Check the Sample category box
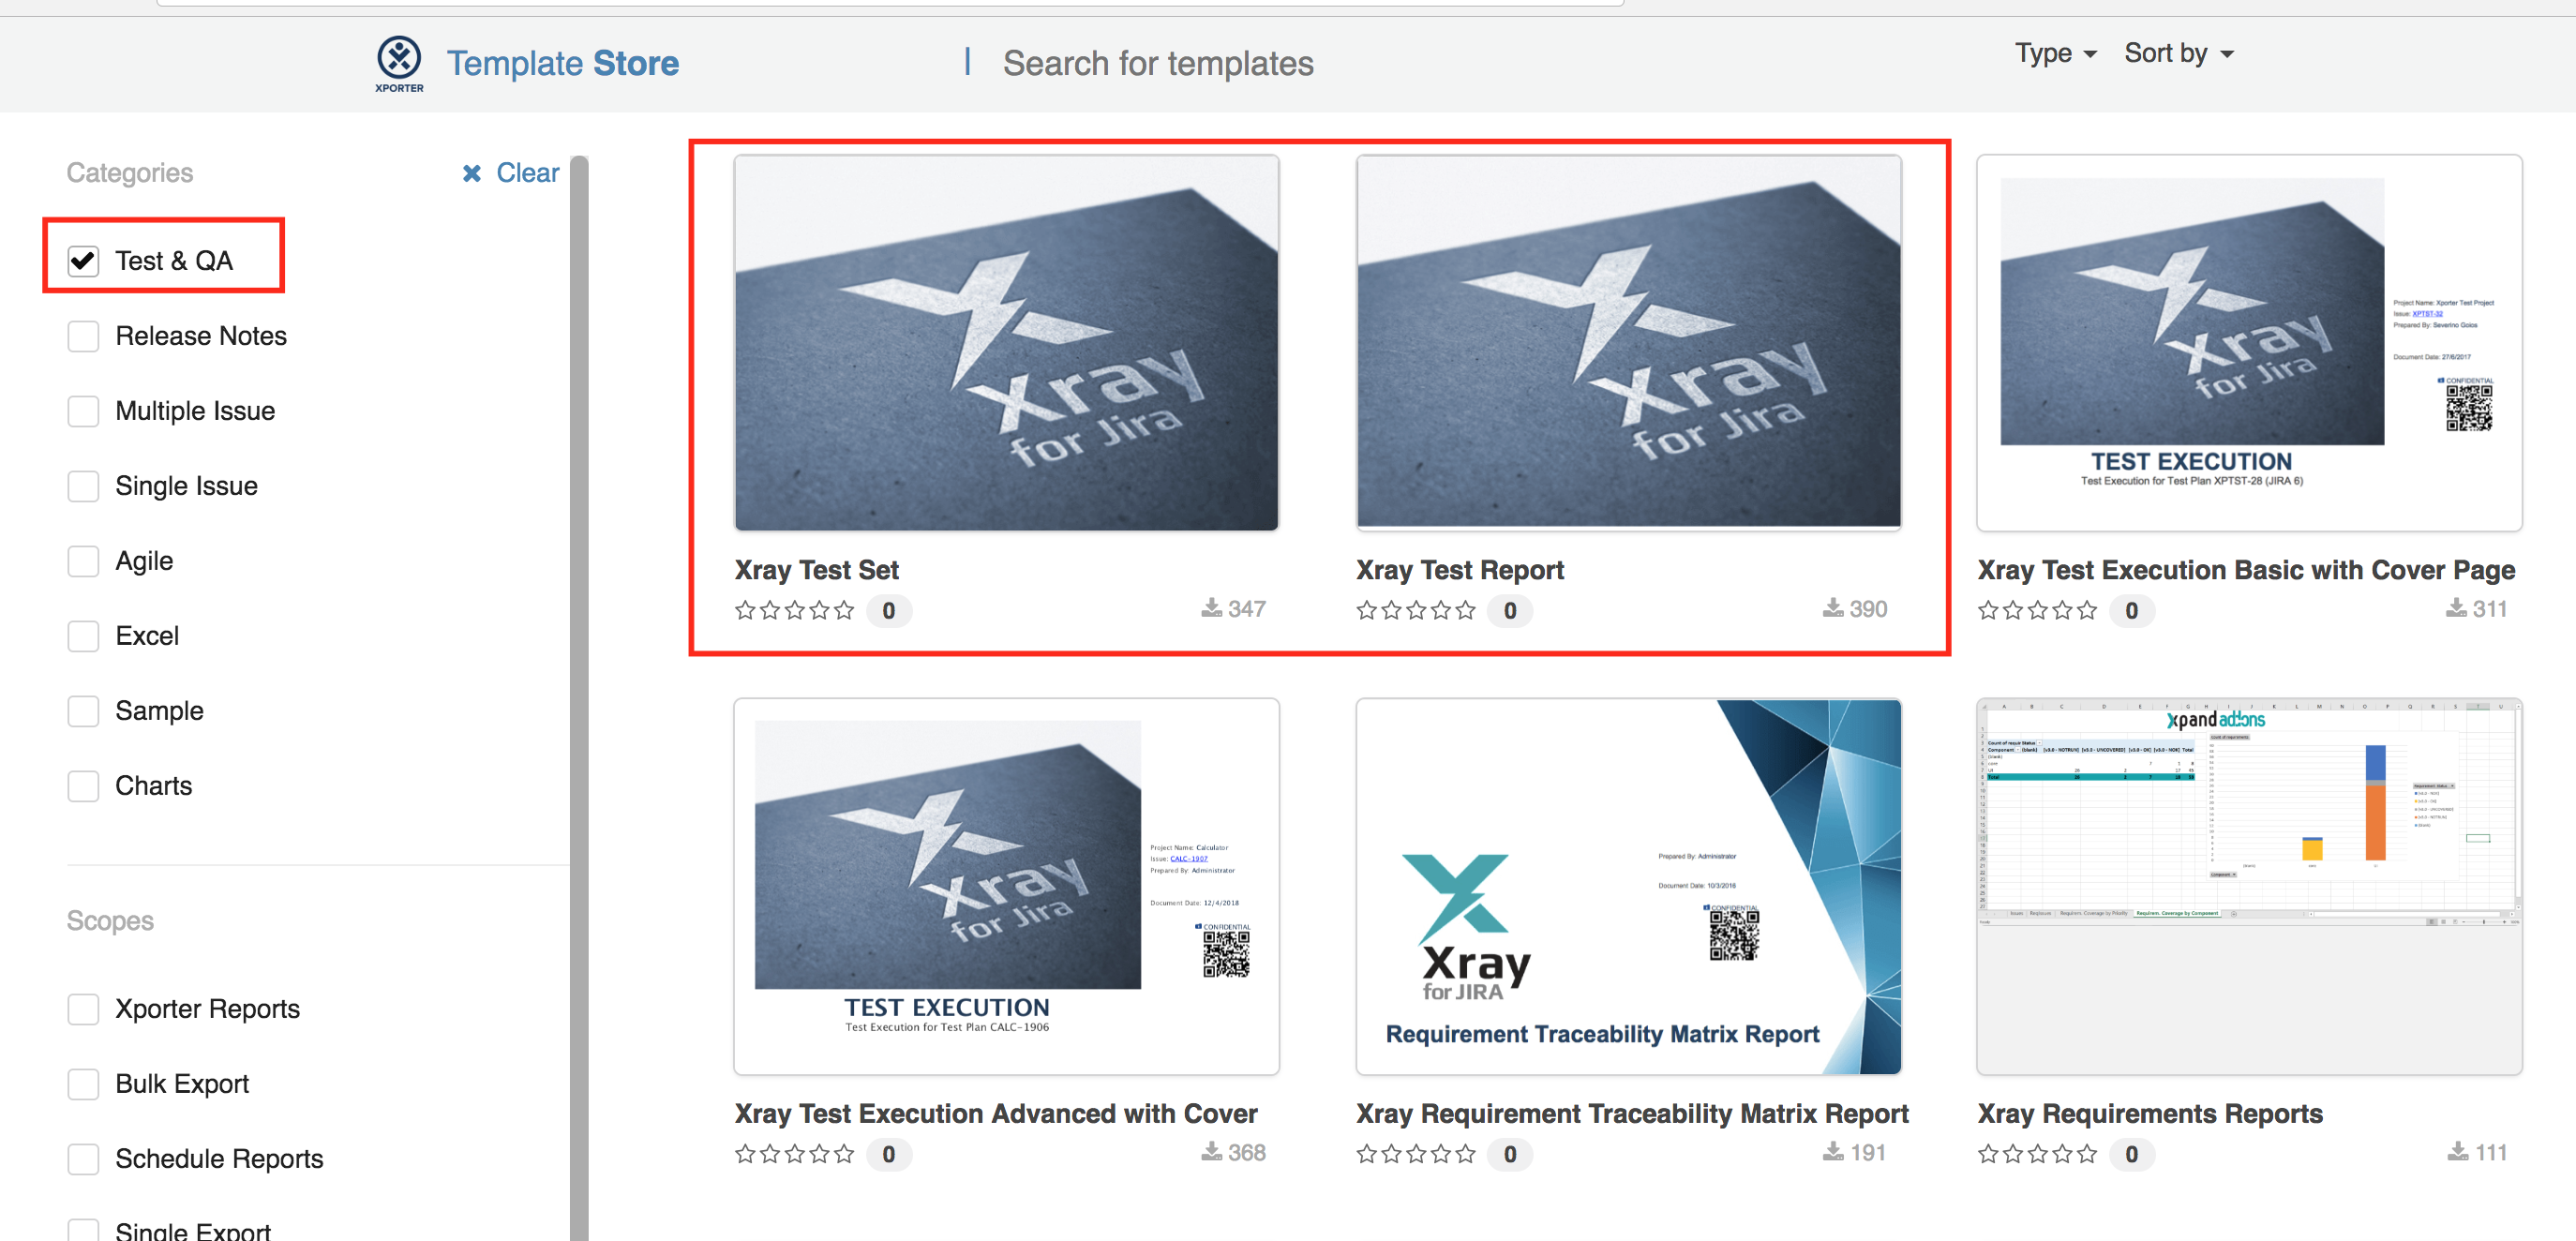Image resolution: width=2576 pixels, height=1241 pixels. pyautogui.click(x=83, y=711)
